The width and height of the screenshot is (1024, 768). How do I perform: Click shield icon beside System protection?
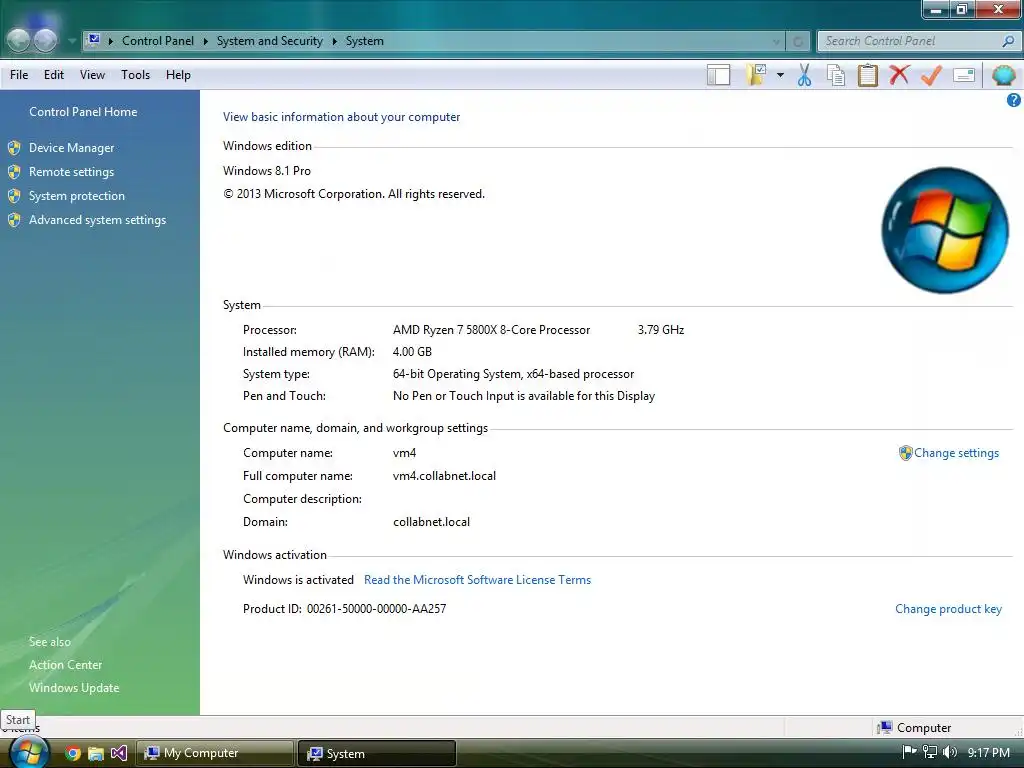pyautogui.click(x=14, y=196)
